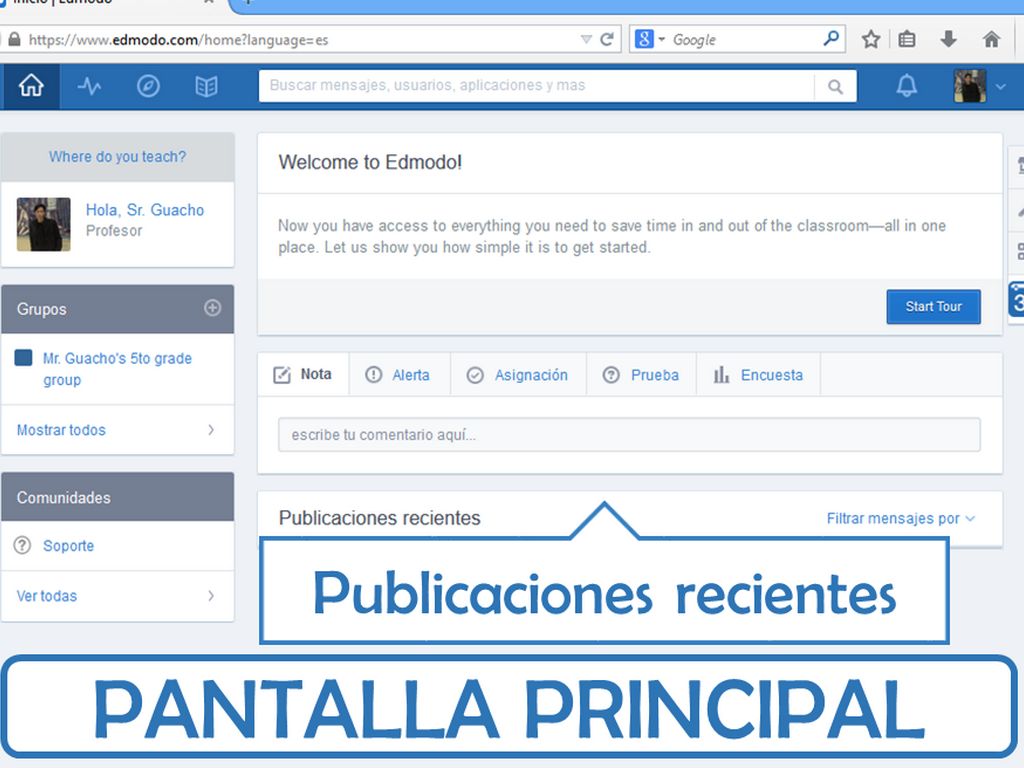Expand Filtrar mensajes por dropdown
This screenshot has width=1024, height=768.
900,518
